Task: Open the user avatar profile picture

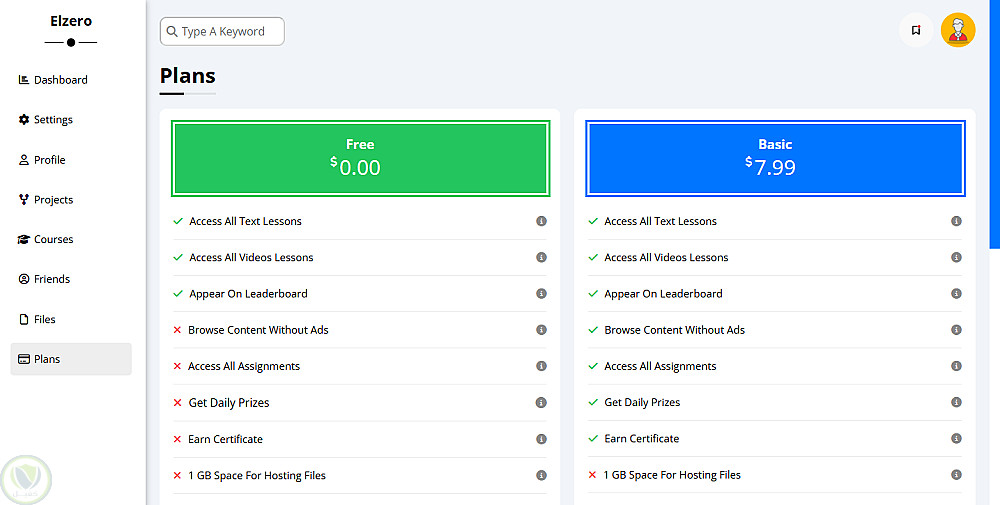Action: pos(958,30)
